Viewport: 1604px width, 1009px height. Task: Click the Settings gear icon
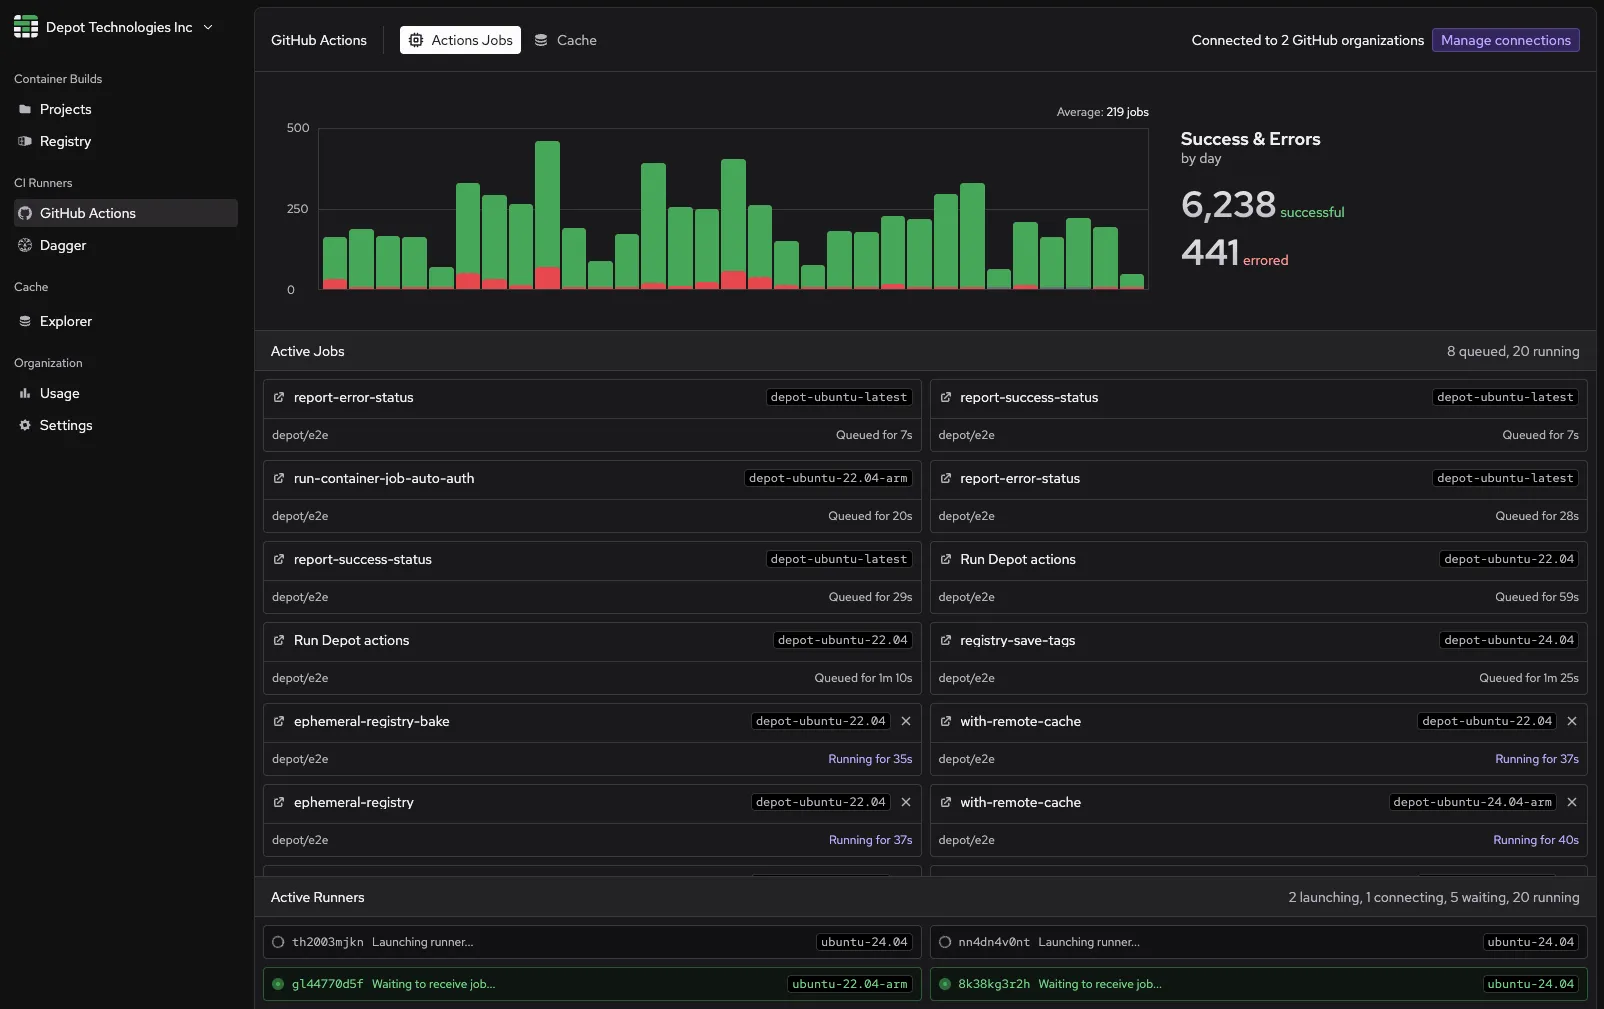coord(24,425)
